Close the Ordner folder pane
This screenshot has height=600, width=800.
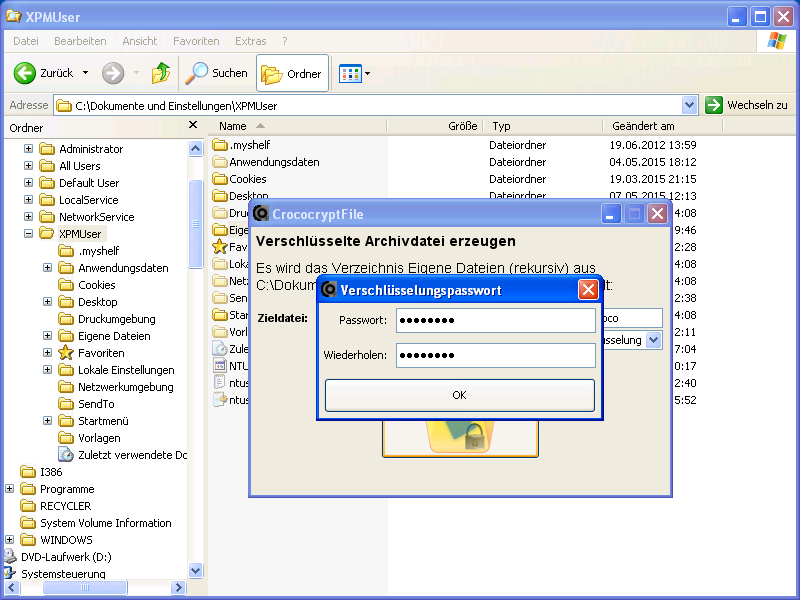pyautogui.click(x=193, y=125)
